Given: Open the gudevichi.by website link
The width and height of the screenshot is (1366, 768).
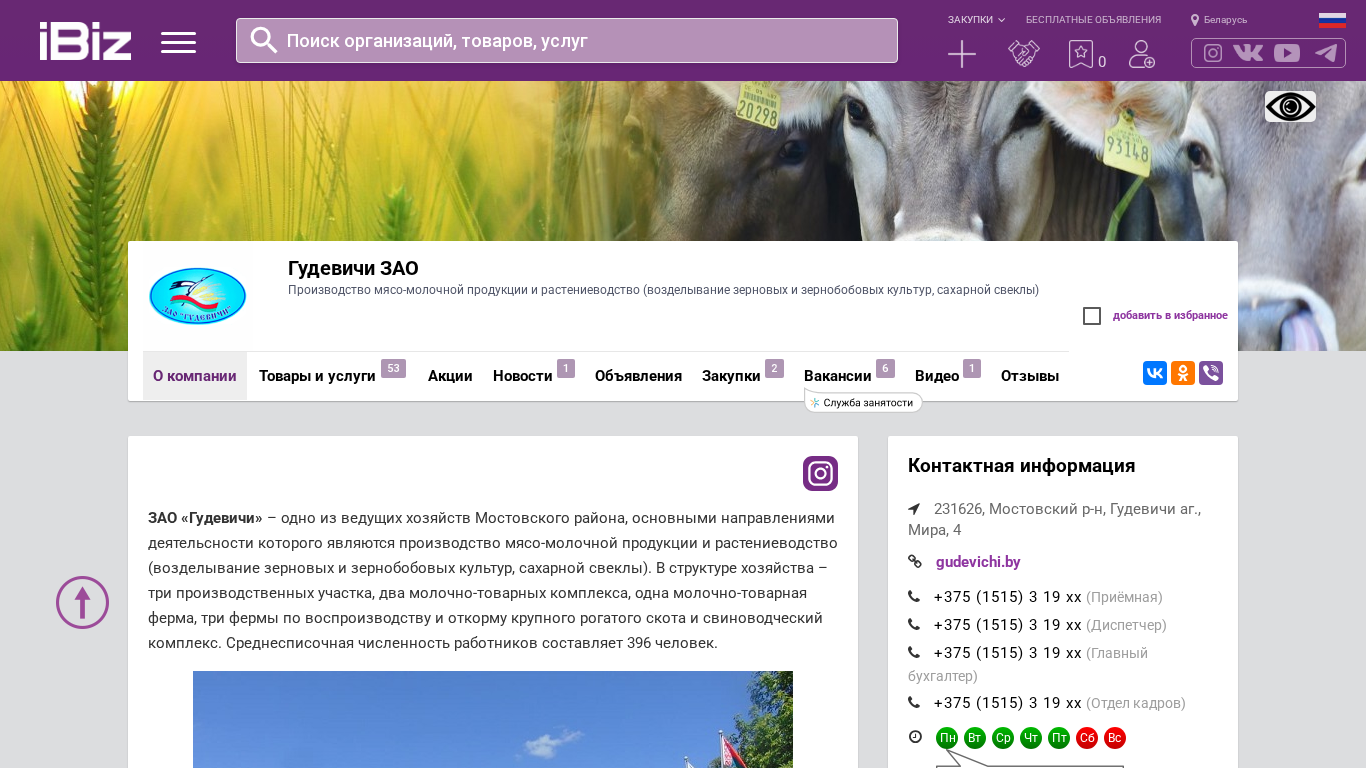Looking at the screenshot, I should (x=978, y=562).
